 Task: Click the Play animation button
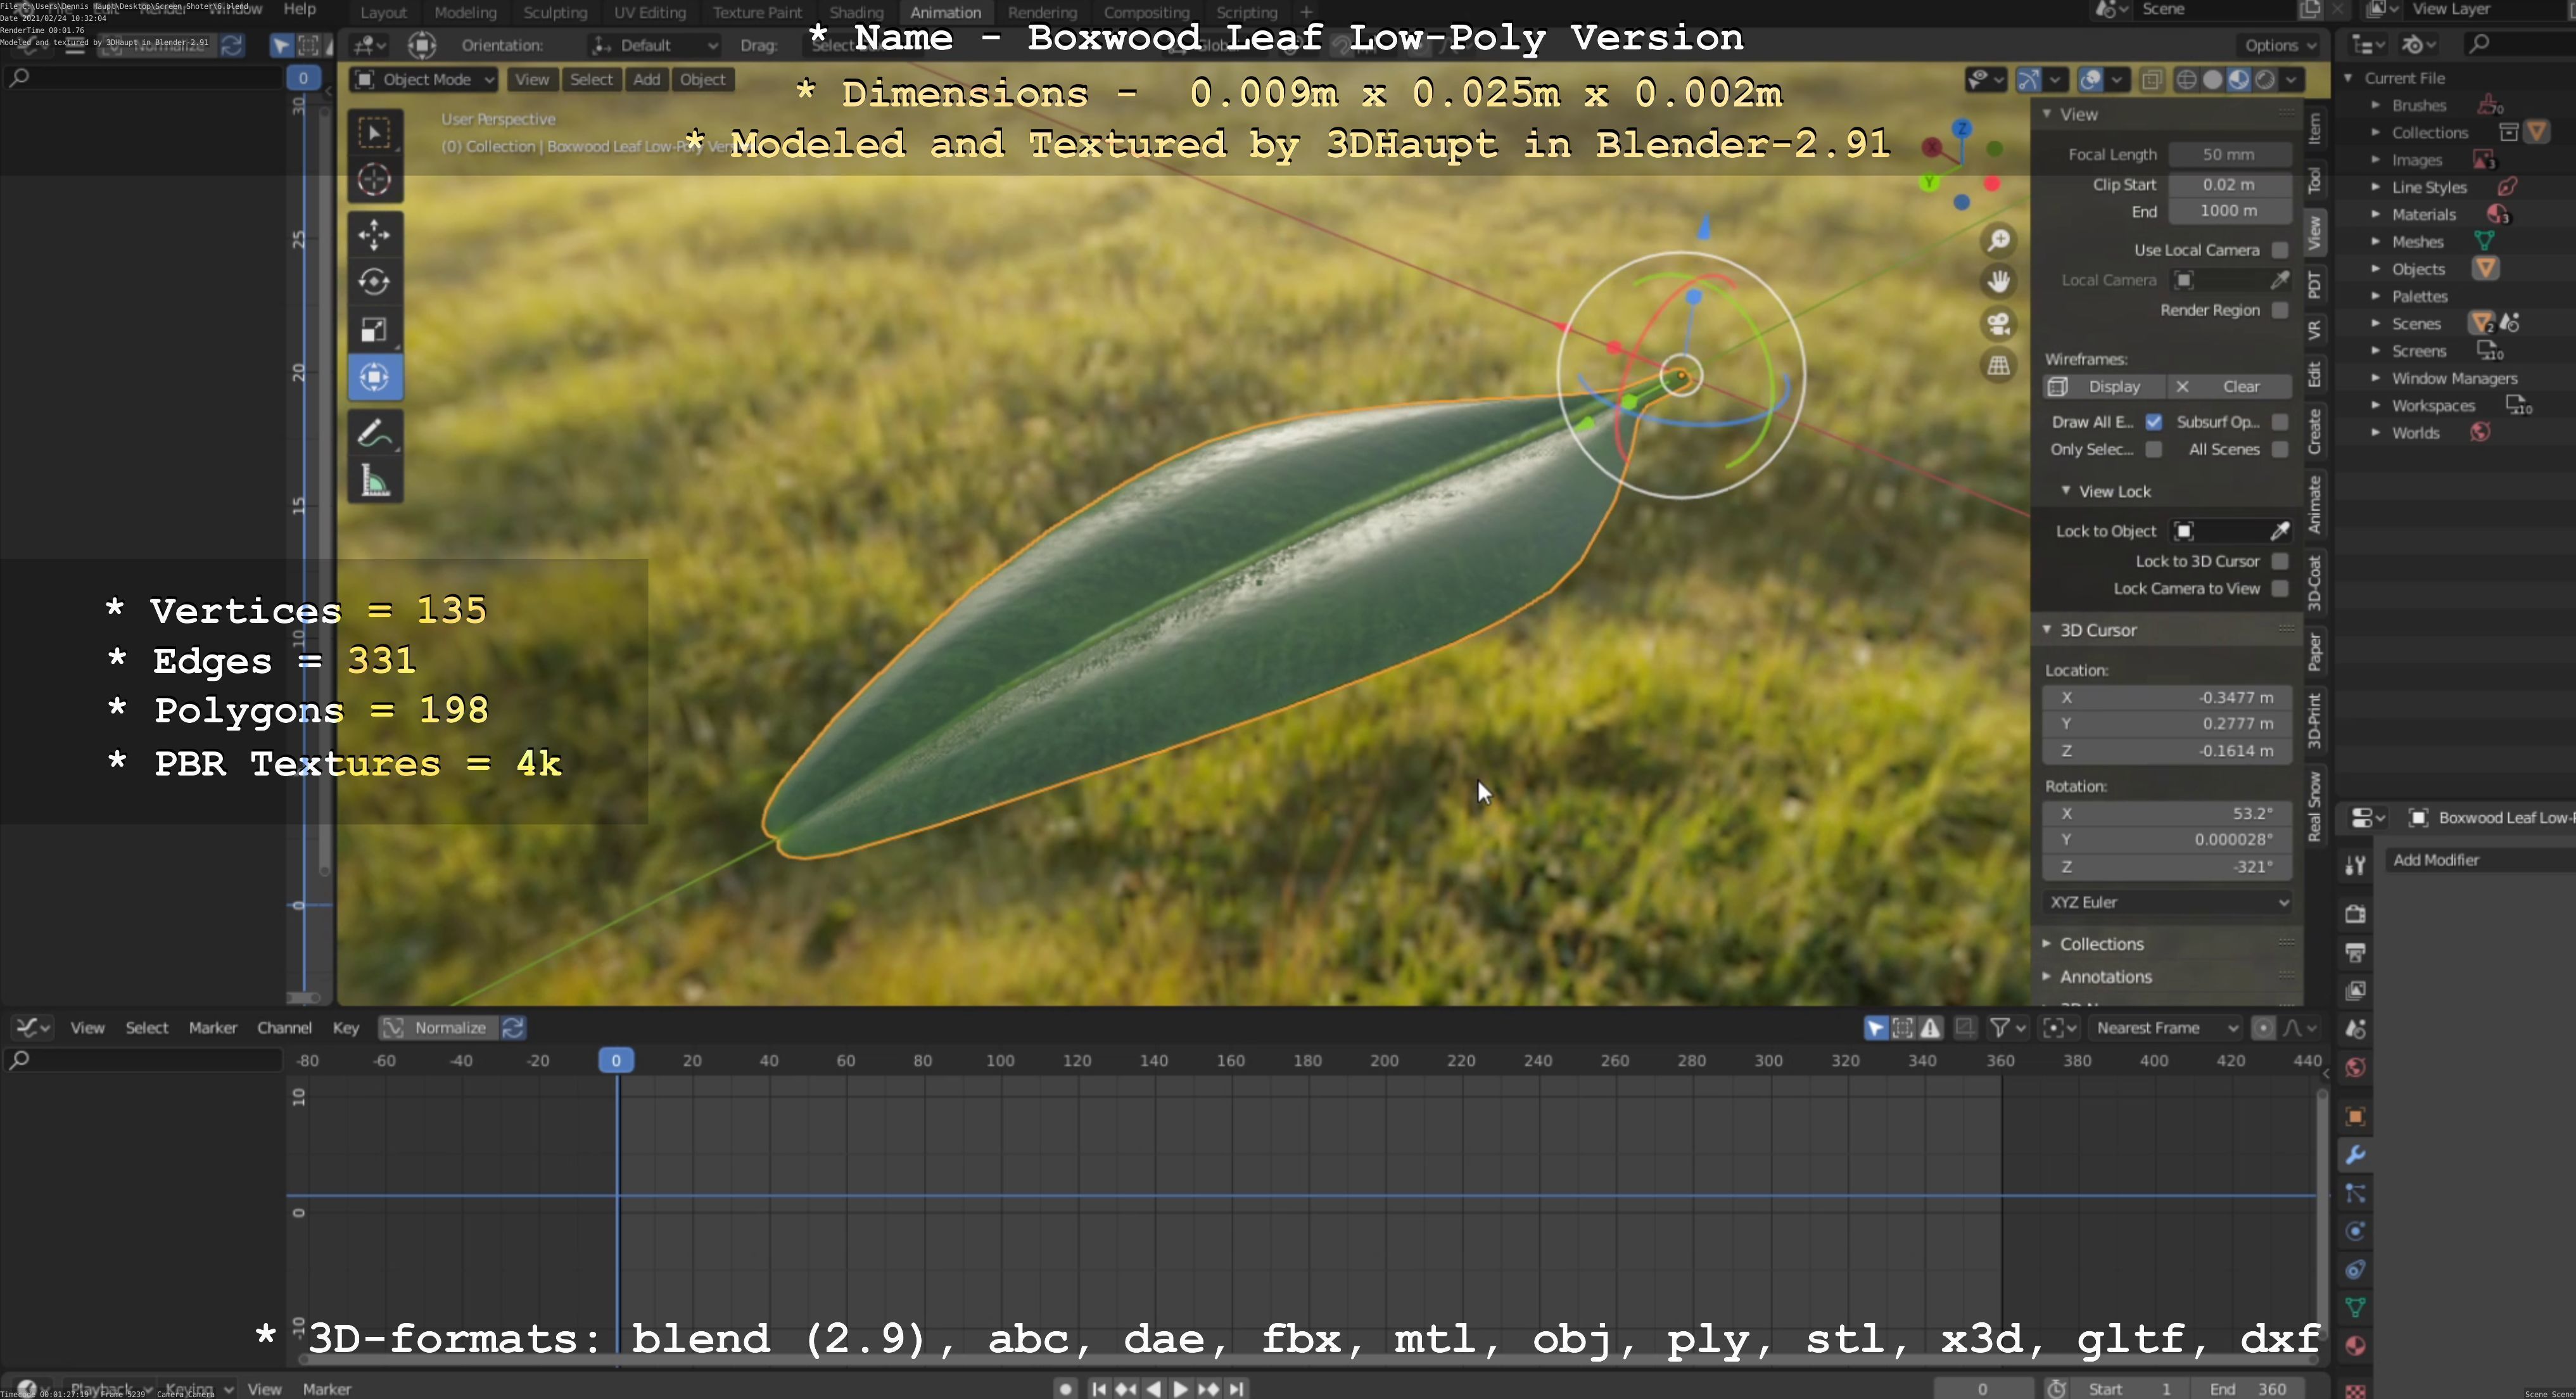[x=1181, y=1388]
